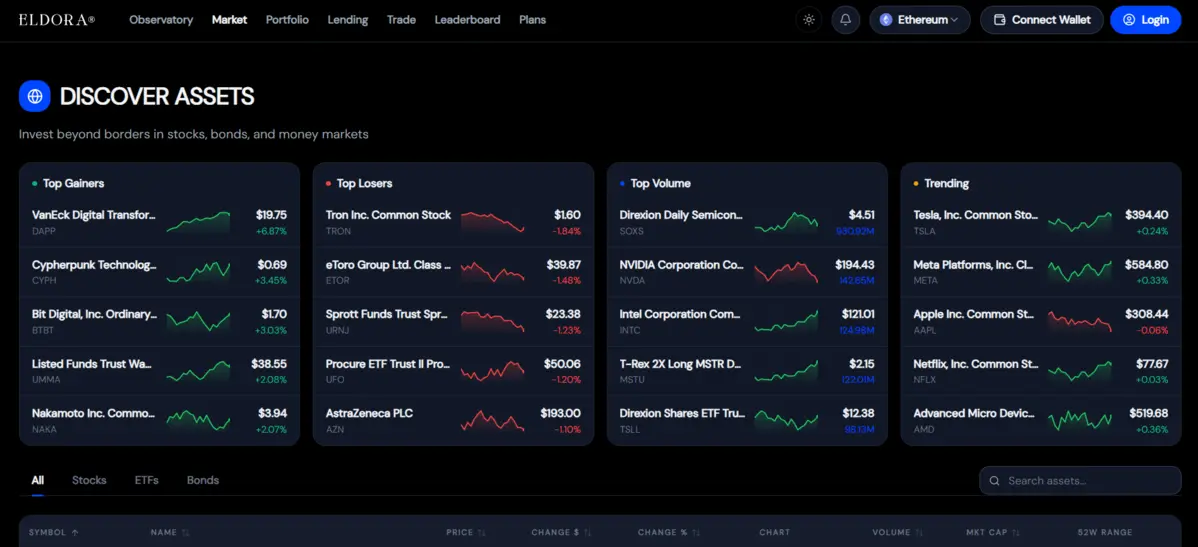Open the Lending menu item
The height and width of the screenshot is (547, 1198).
point(348,20)
